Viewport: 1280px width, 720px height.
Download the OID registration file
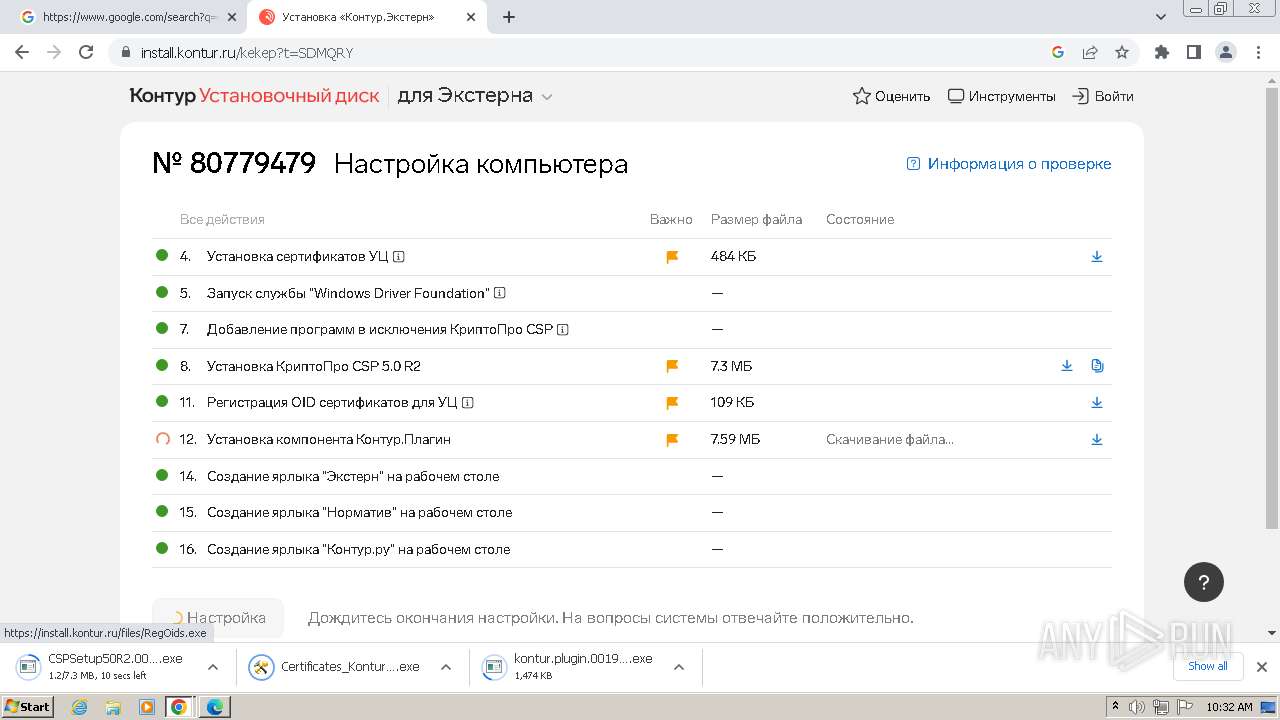coord(1097,403)
